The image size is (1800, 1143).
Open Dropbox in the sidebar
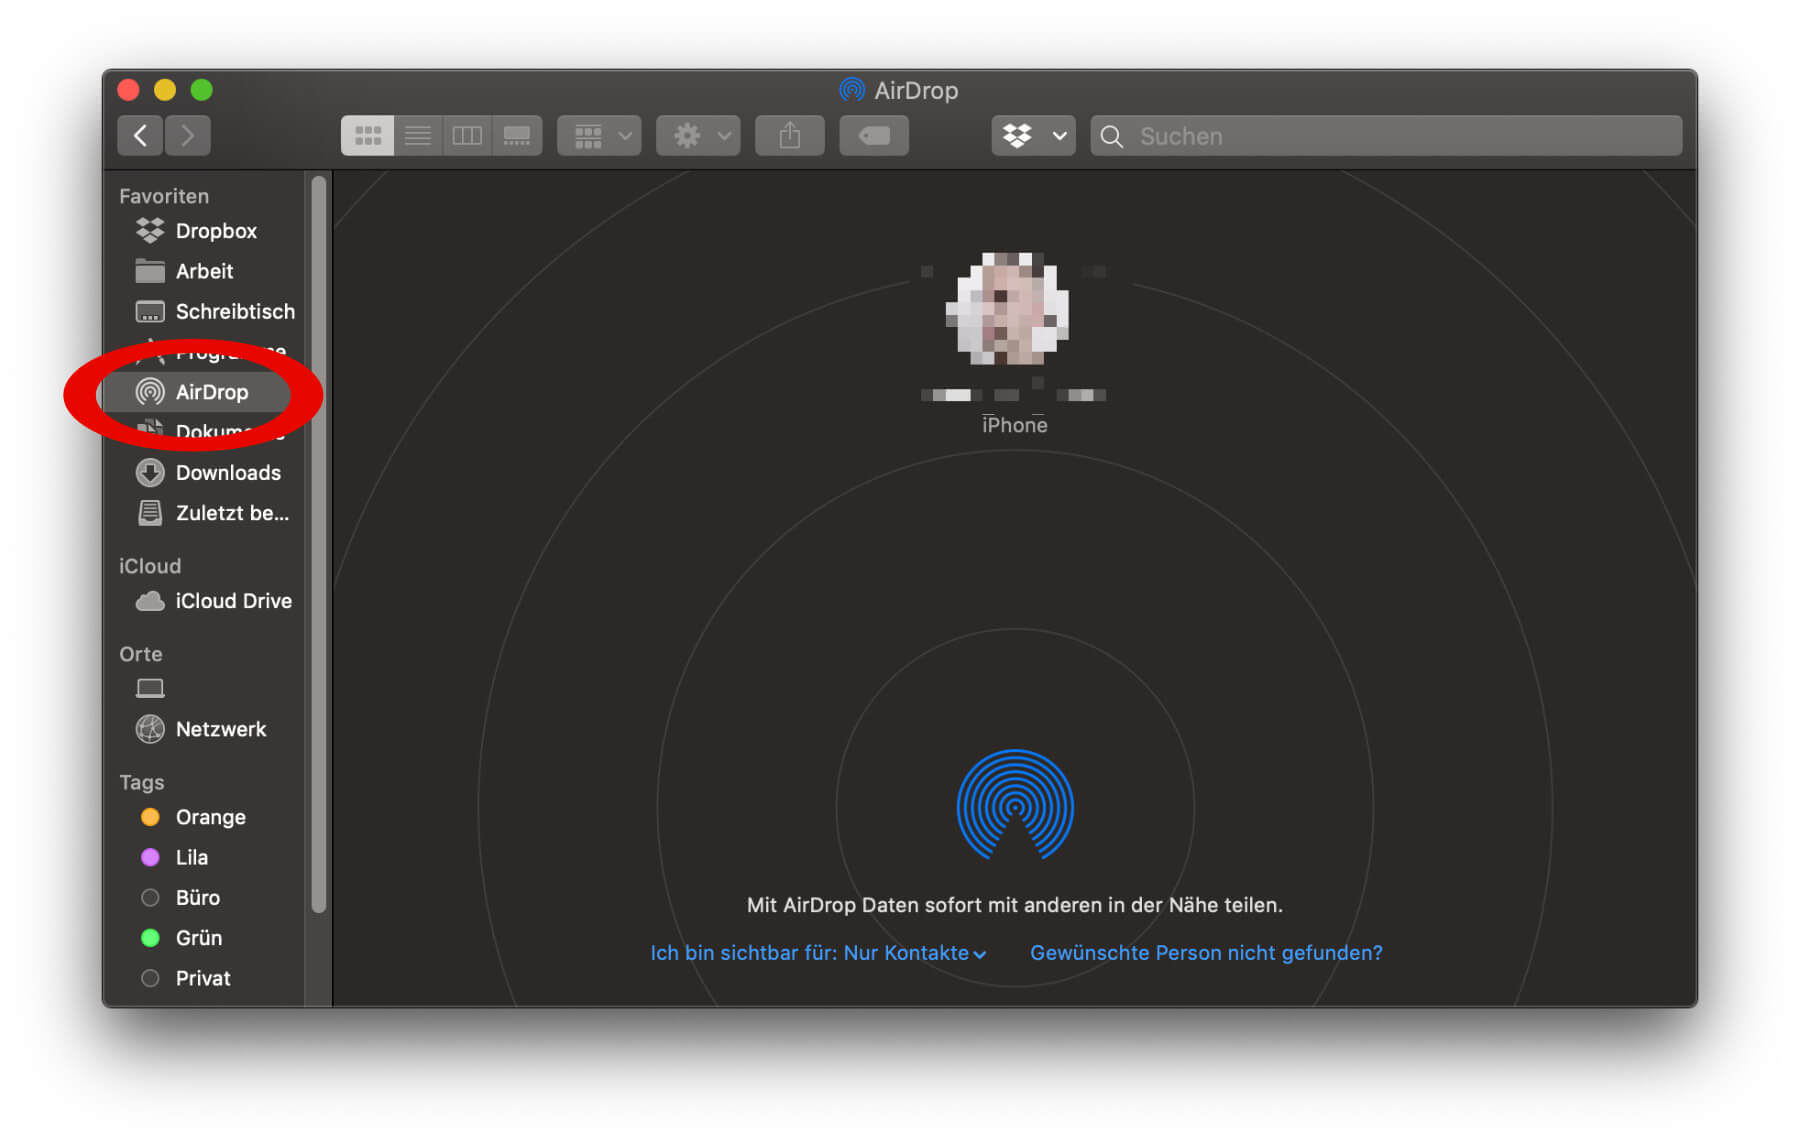205,231
